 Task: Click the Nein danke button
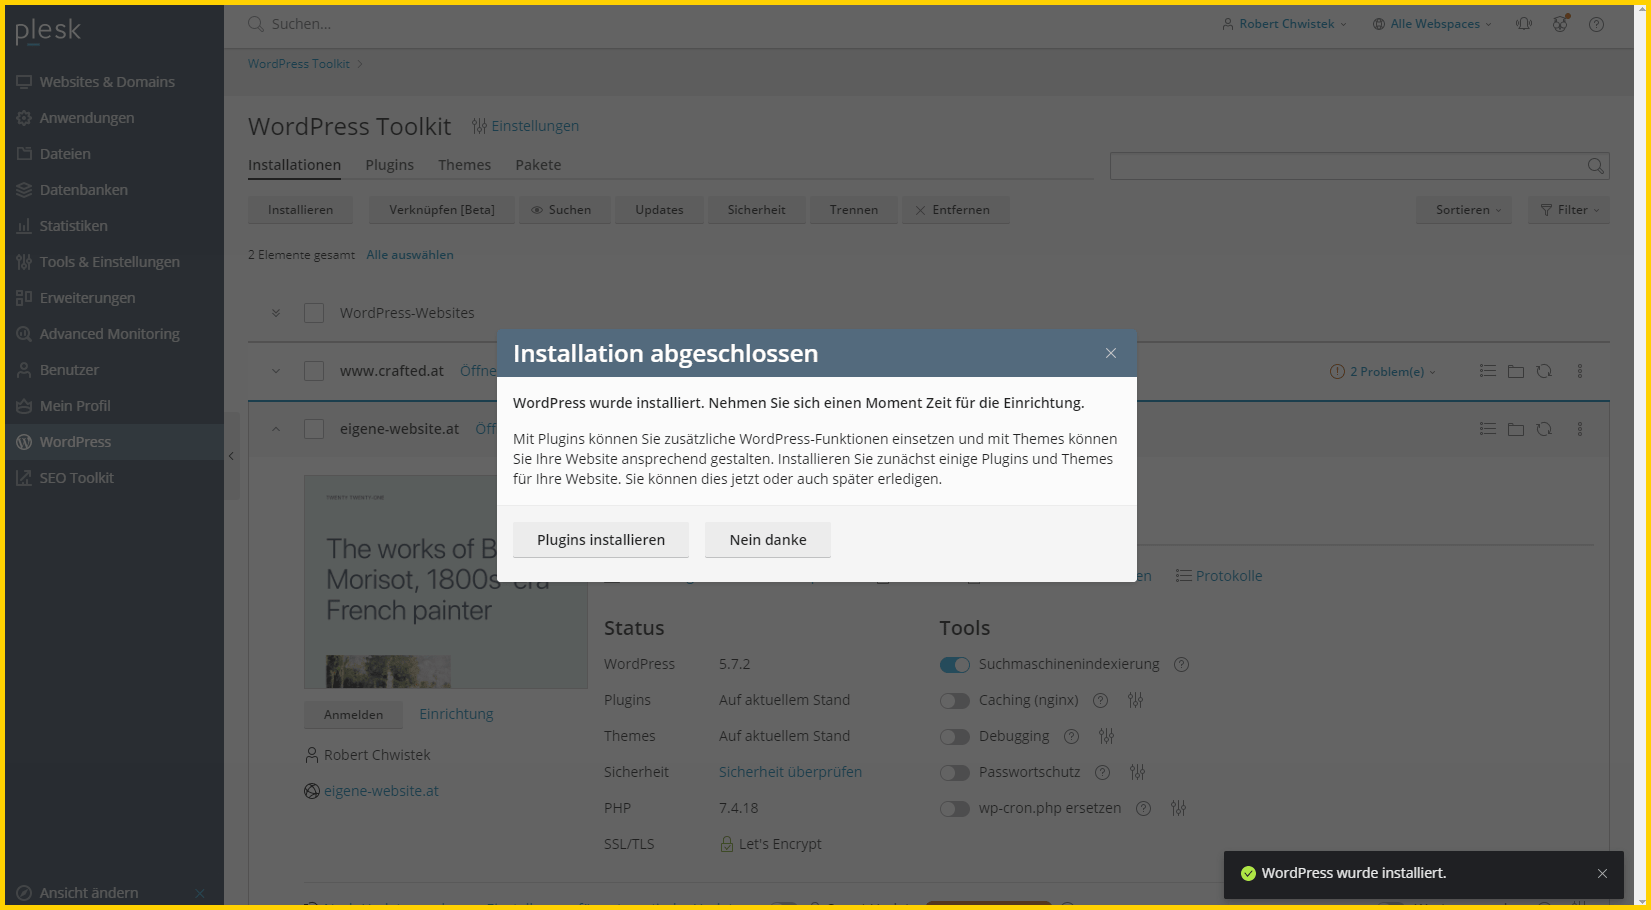pyautogui.click(x=768, y=540)
